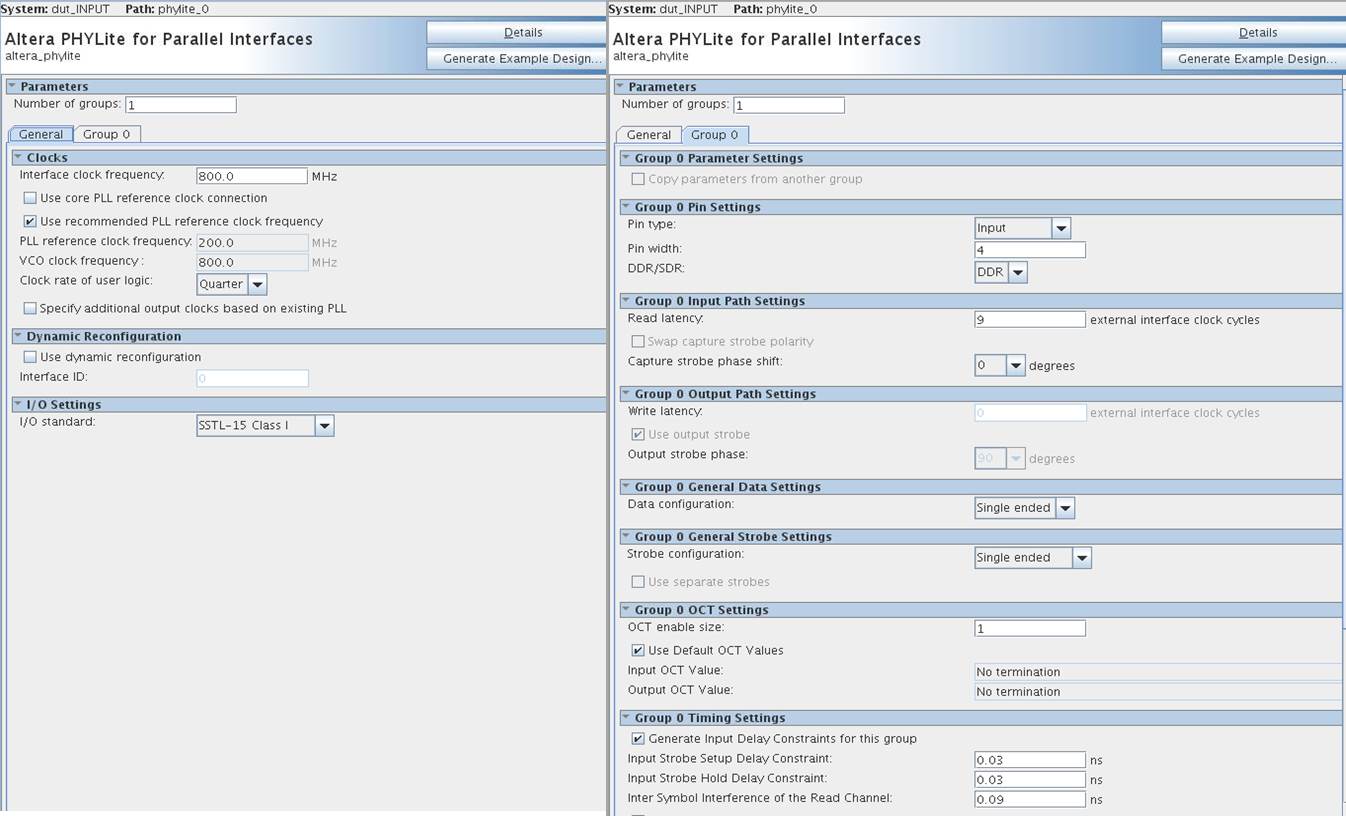Screen dimensions: 1346x816
Task: Collapse Group 0 General Data Settings section
Action: click(x=626, y=487)
